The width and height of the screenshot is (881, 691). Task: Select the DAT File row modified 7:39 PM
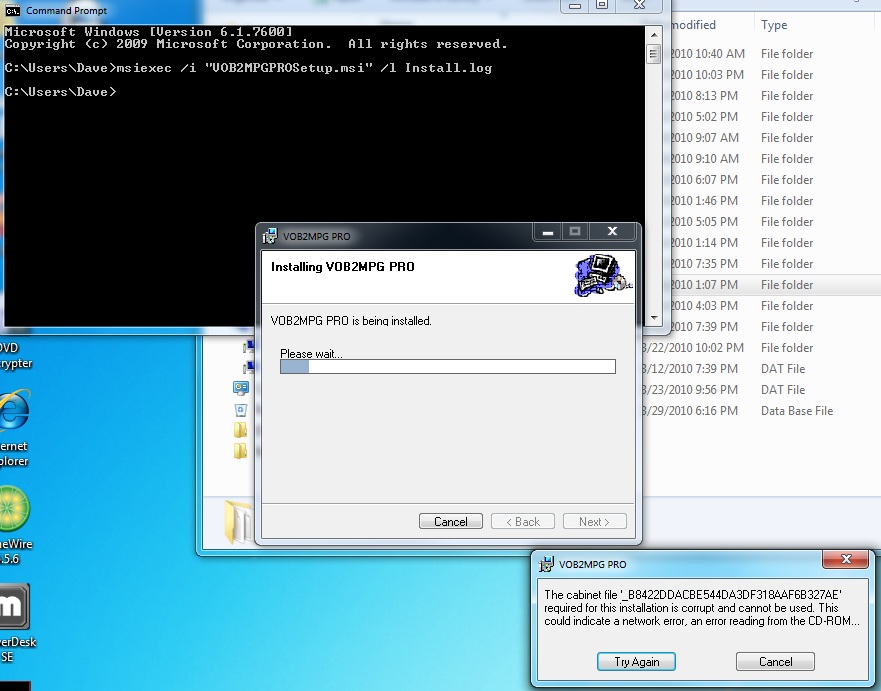pyautogui.click(x=761, y=369)
